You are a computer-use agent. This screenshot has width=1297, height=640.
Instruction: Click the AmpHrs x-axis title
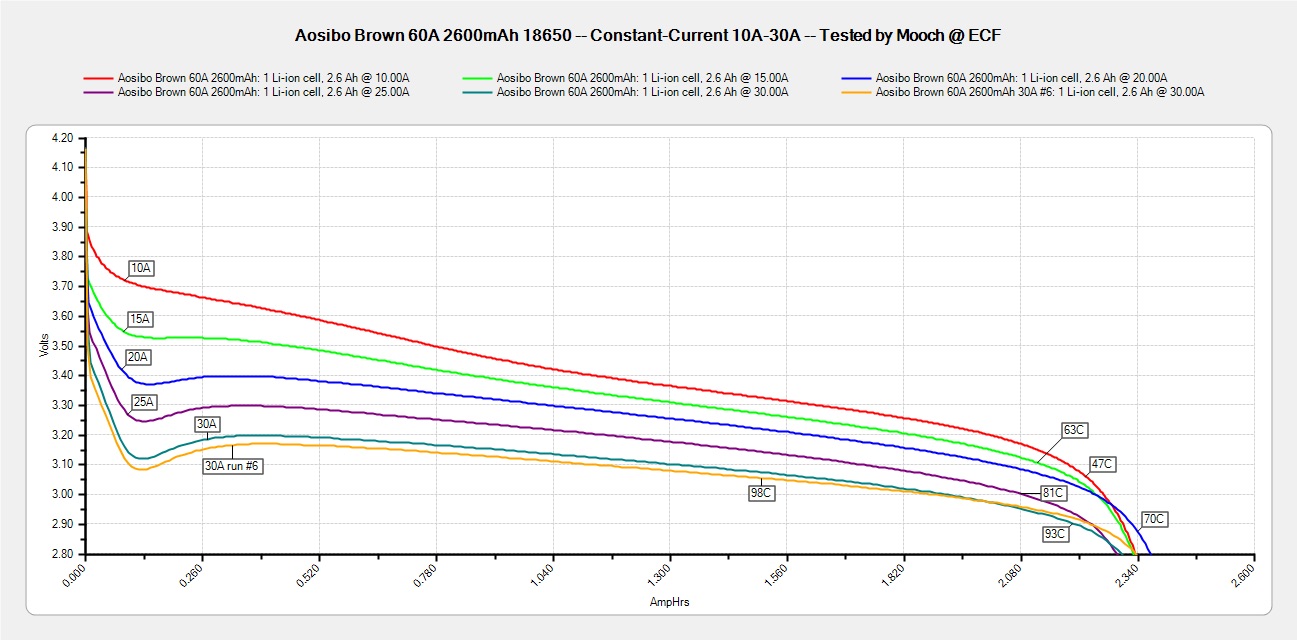[669, 602]
